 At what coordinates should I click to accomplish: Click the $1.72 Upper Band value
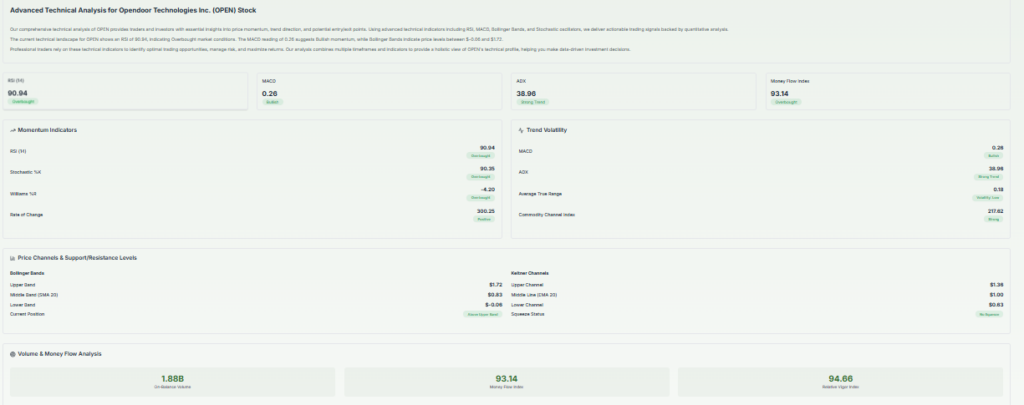click(494, 285)
